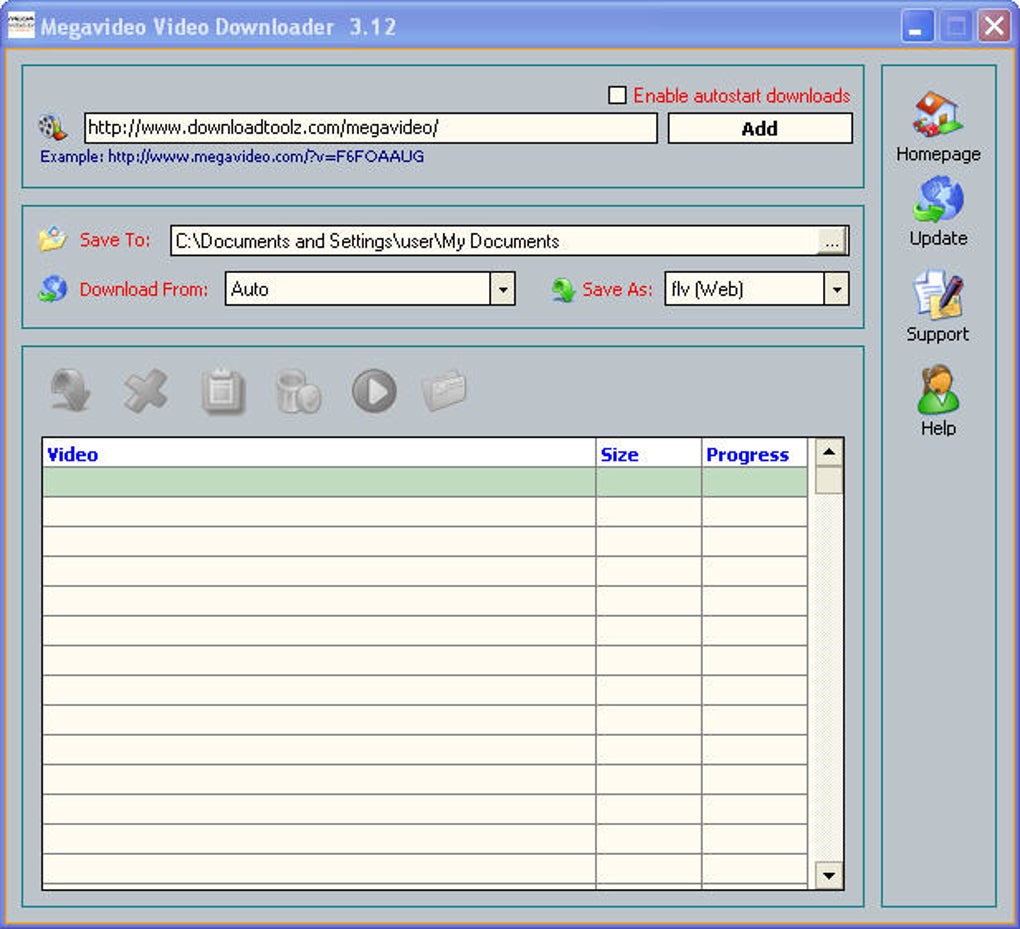
Task: Click the application icon in the title bar
Action: pyautogui.click(x=21, y=26)
